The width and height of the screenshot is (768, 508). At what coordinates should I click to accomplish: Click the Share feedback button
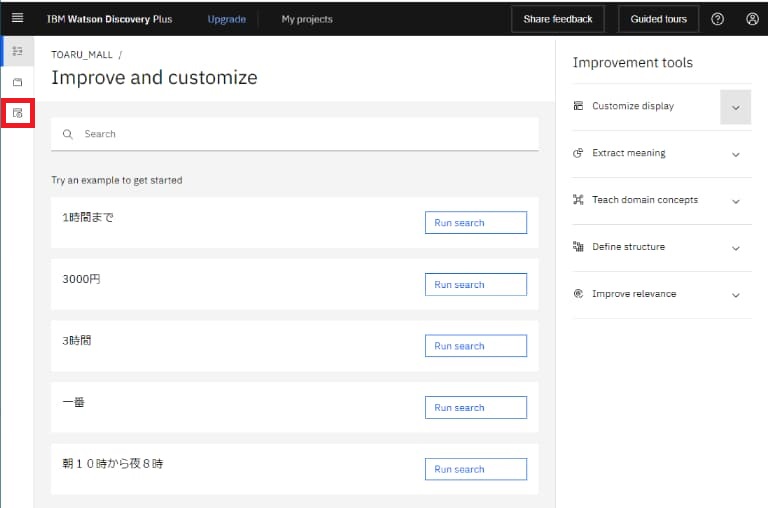(x=557, y=19)
